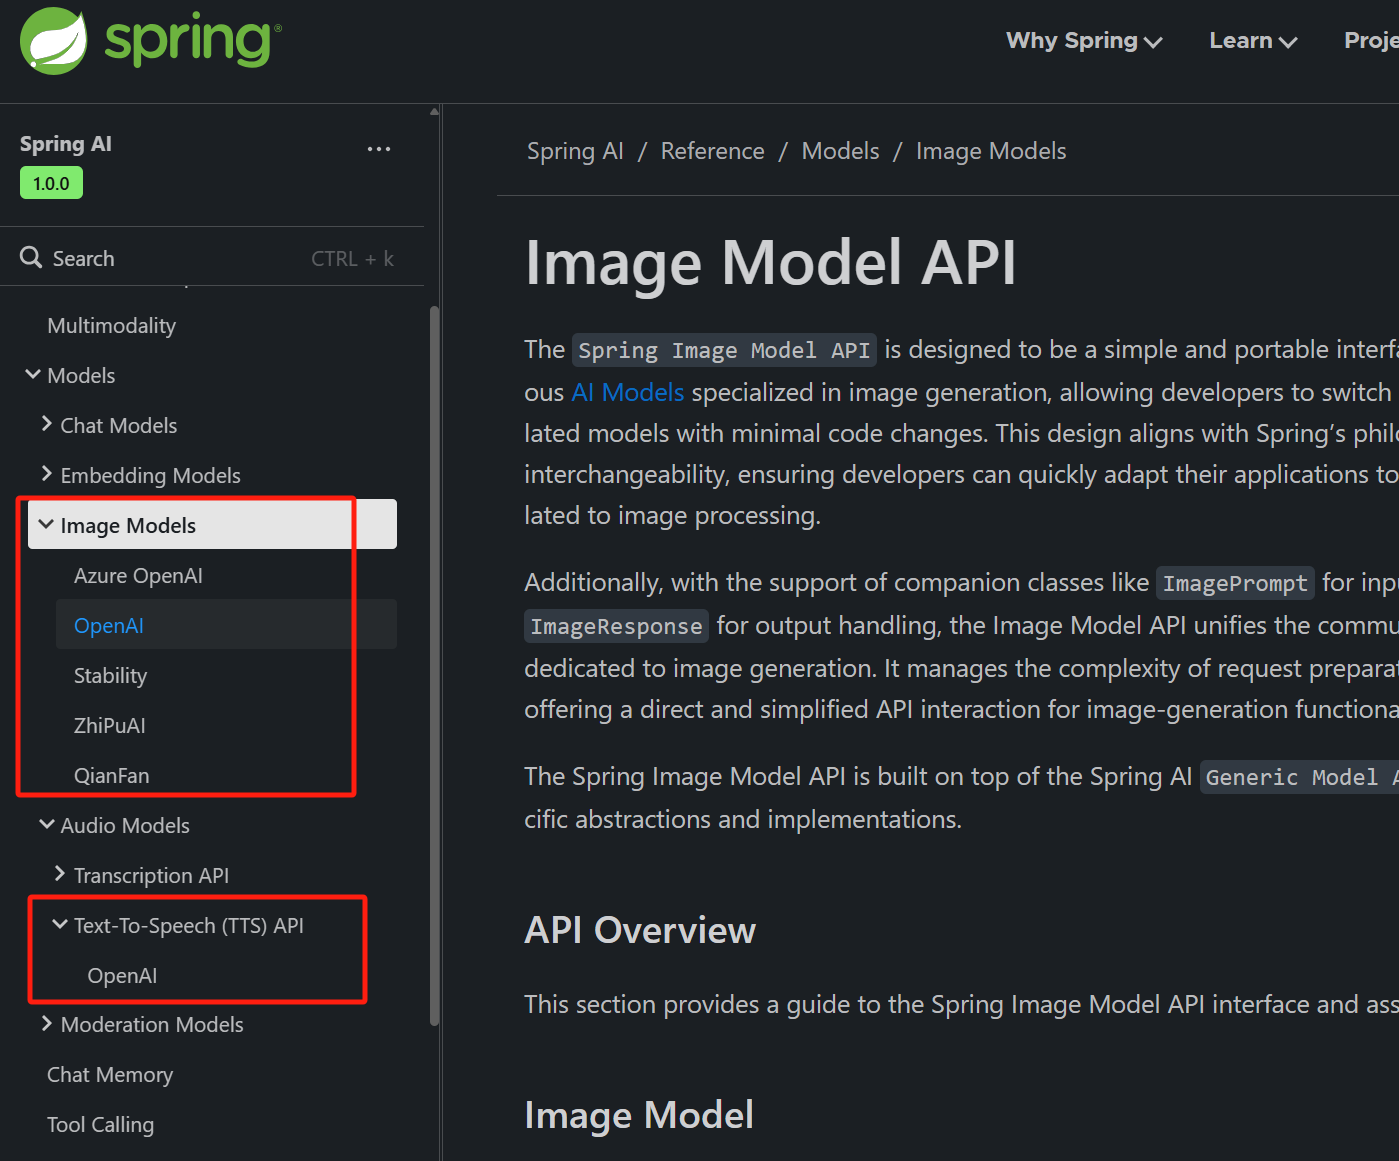
Task: Open the Chat Models entry
Action: 119,426
